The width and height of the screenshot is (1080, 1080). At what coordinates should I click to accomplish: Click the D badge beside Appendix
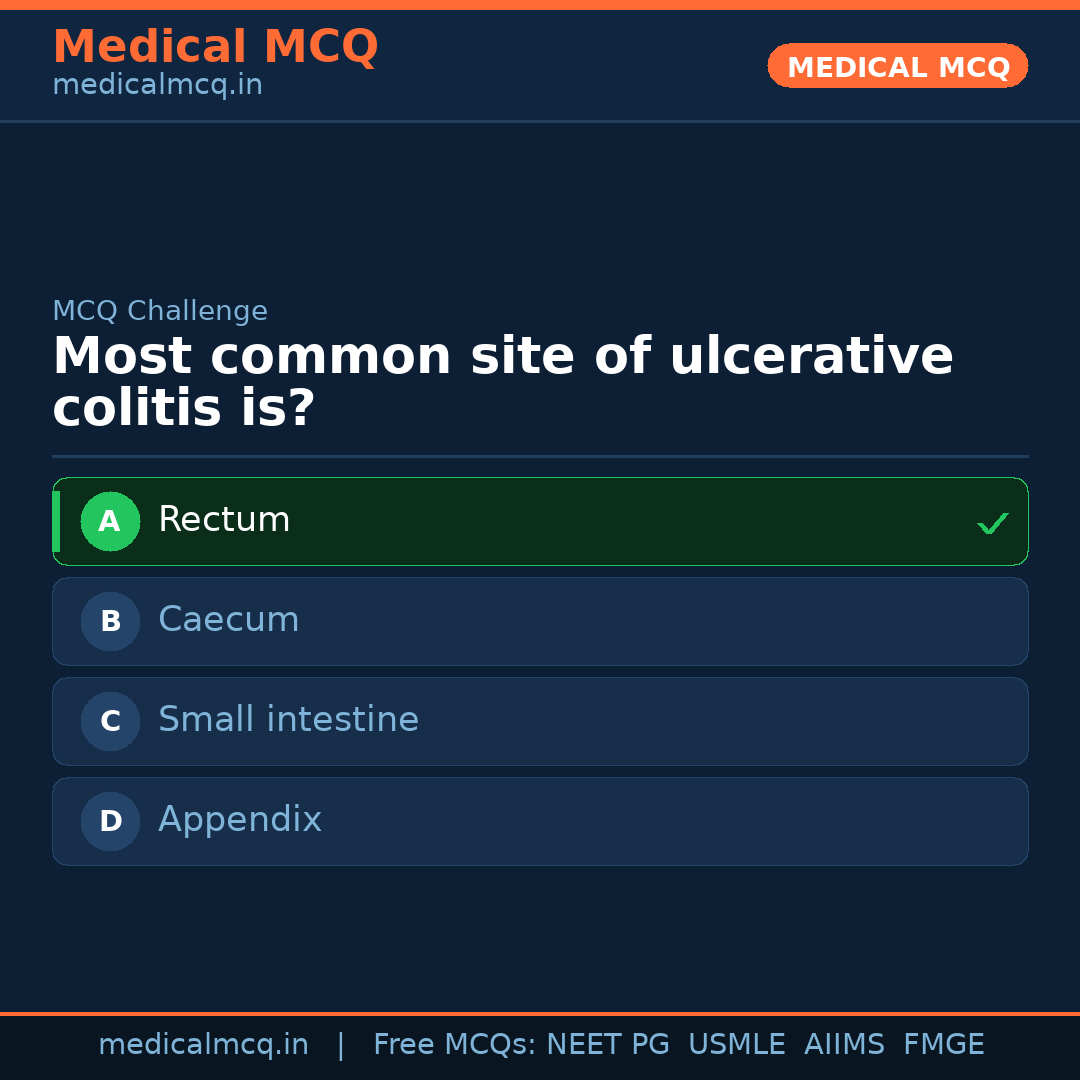click(x=110, y=821)
